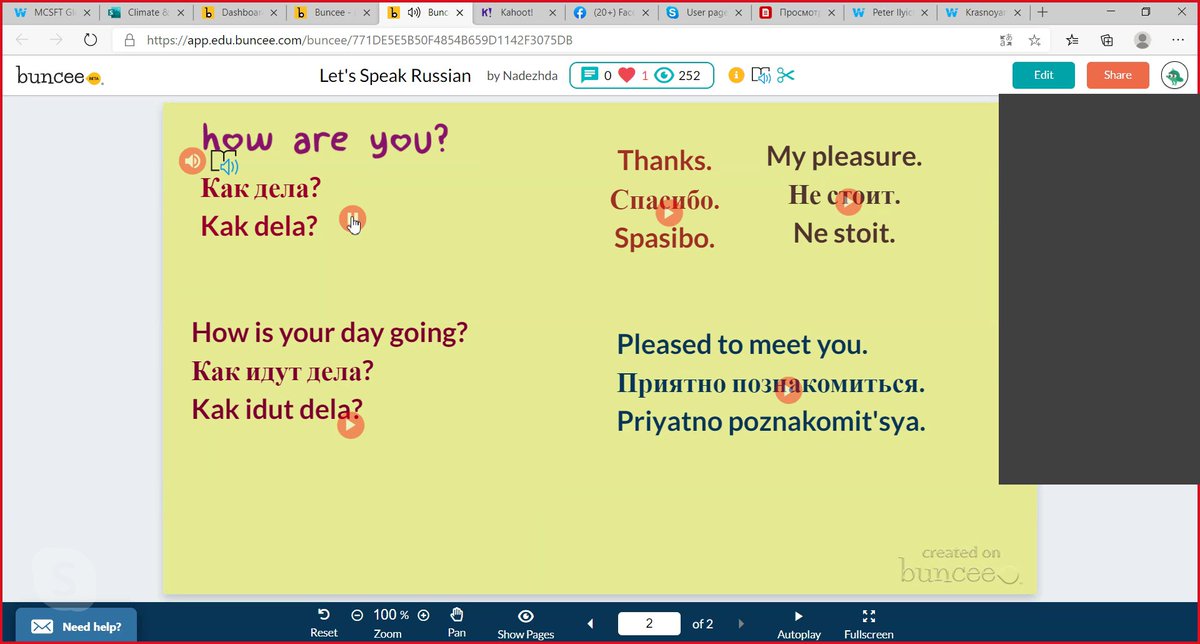Click the 'My pleasure.' text
Viewport: 1200px width, 644px height.
pyautogui.click(x=844, y=156)
